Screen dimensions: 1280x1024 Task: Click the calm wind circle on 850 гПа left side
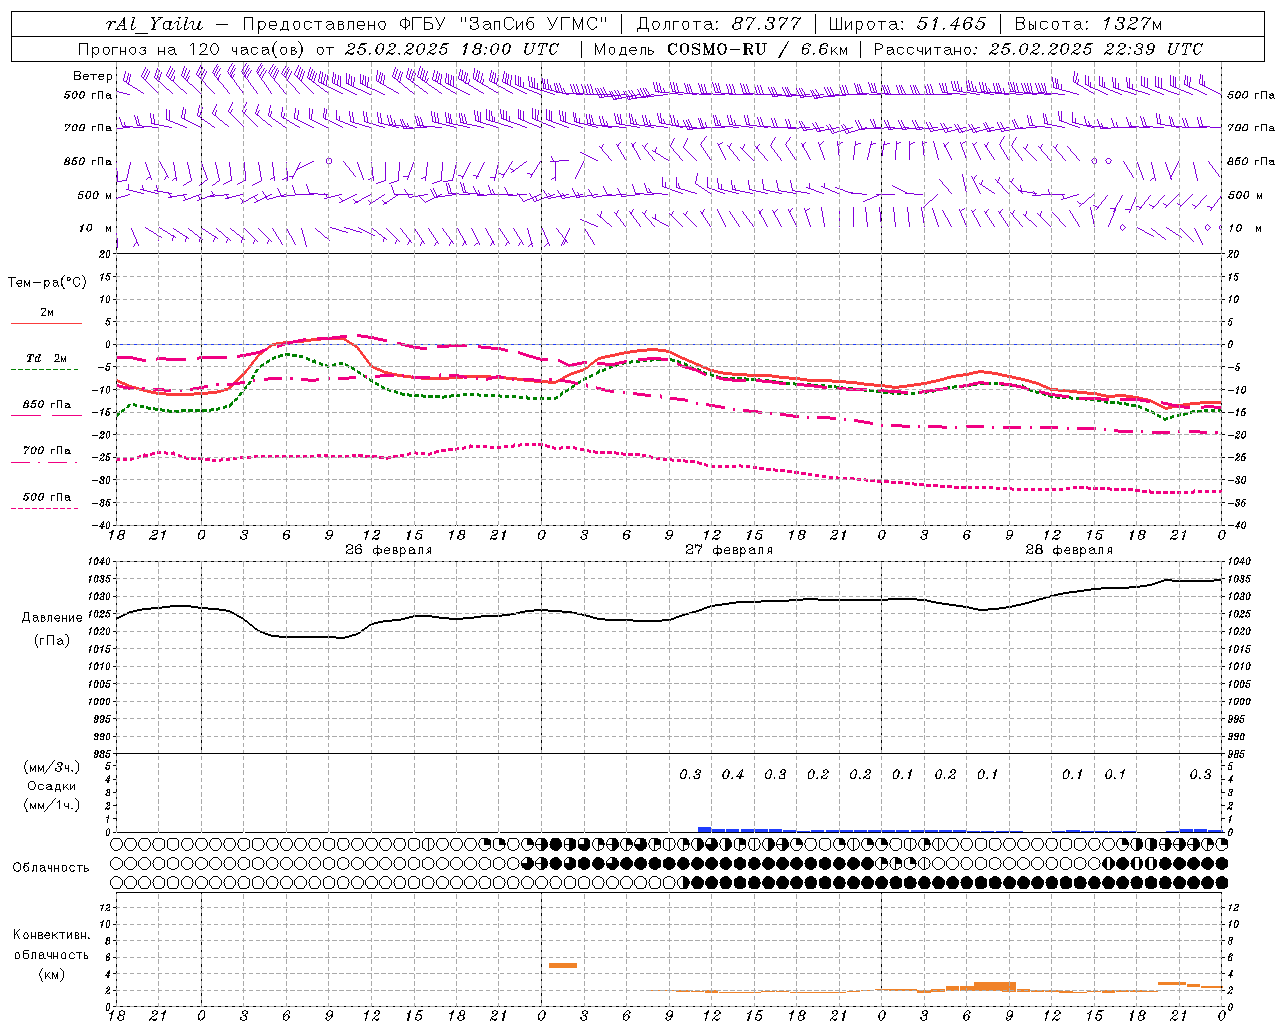(x=328, y=161)
